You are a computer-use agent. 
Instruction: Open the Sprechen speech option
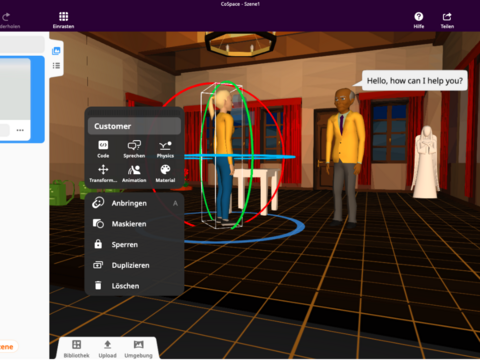pos(134,149)
